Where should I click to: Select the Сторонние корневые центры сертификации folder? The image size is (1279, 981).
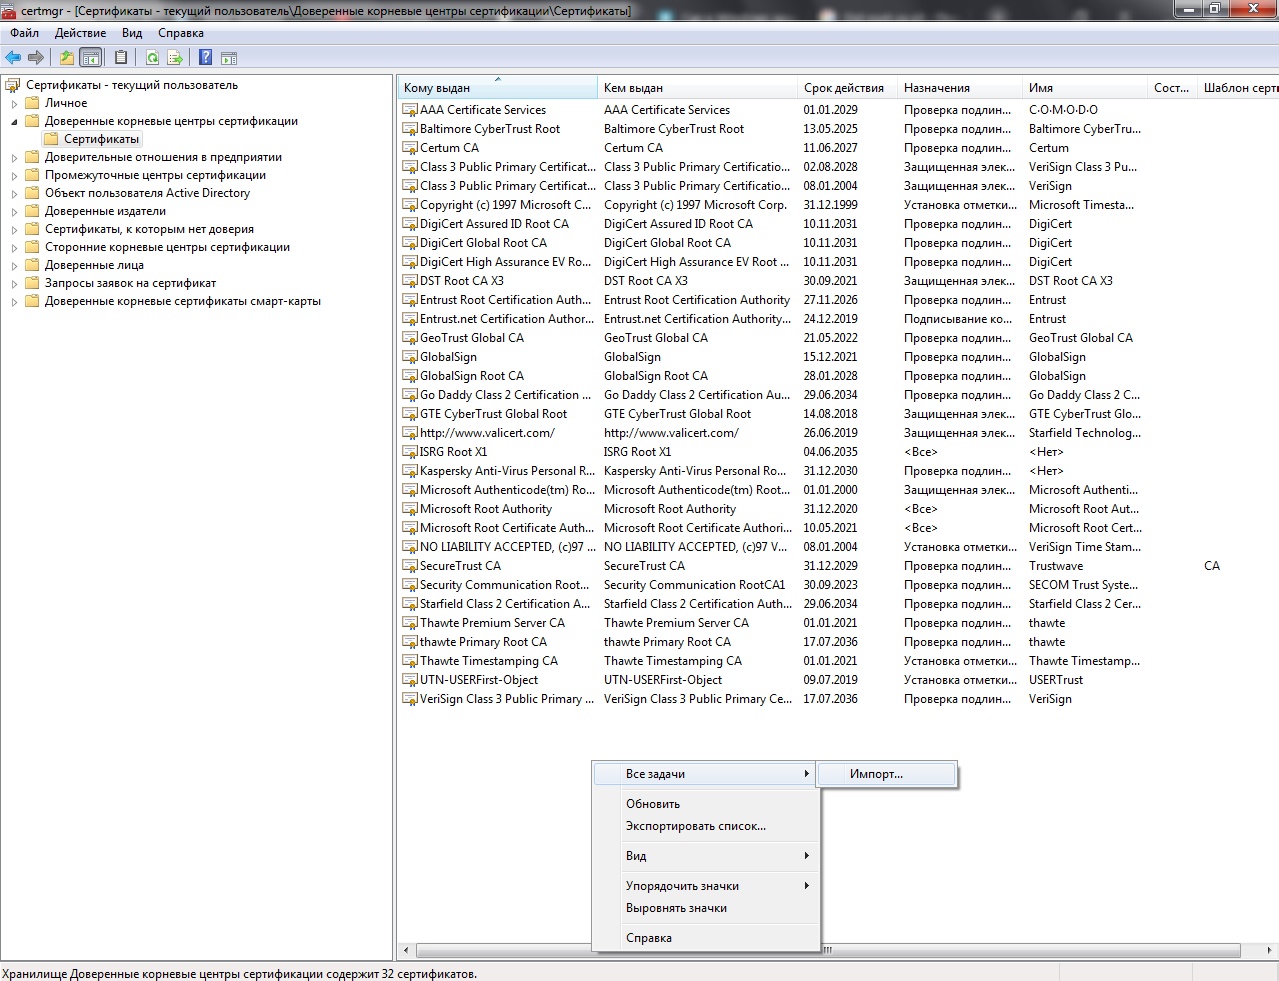point(167,247)
